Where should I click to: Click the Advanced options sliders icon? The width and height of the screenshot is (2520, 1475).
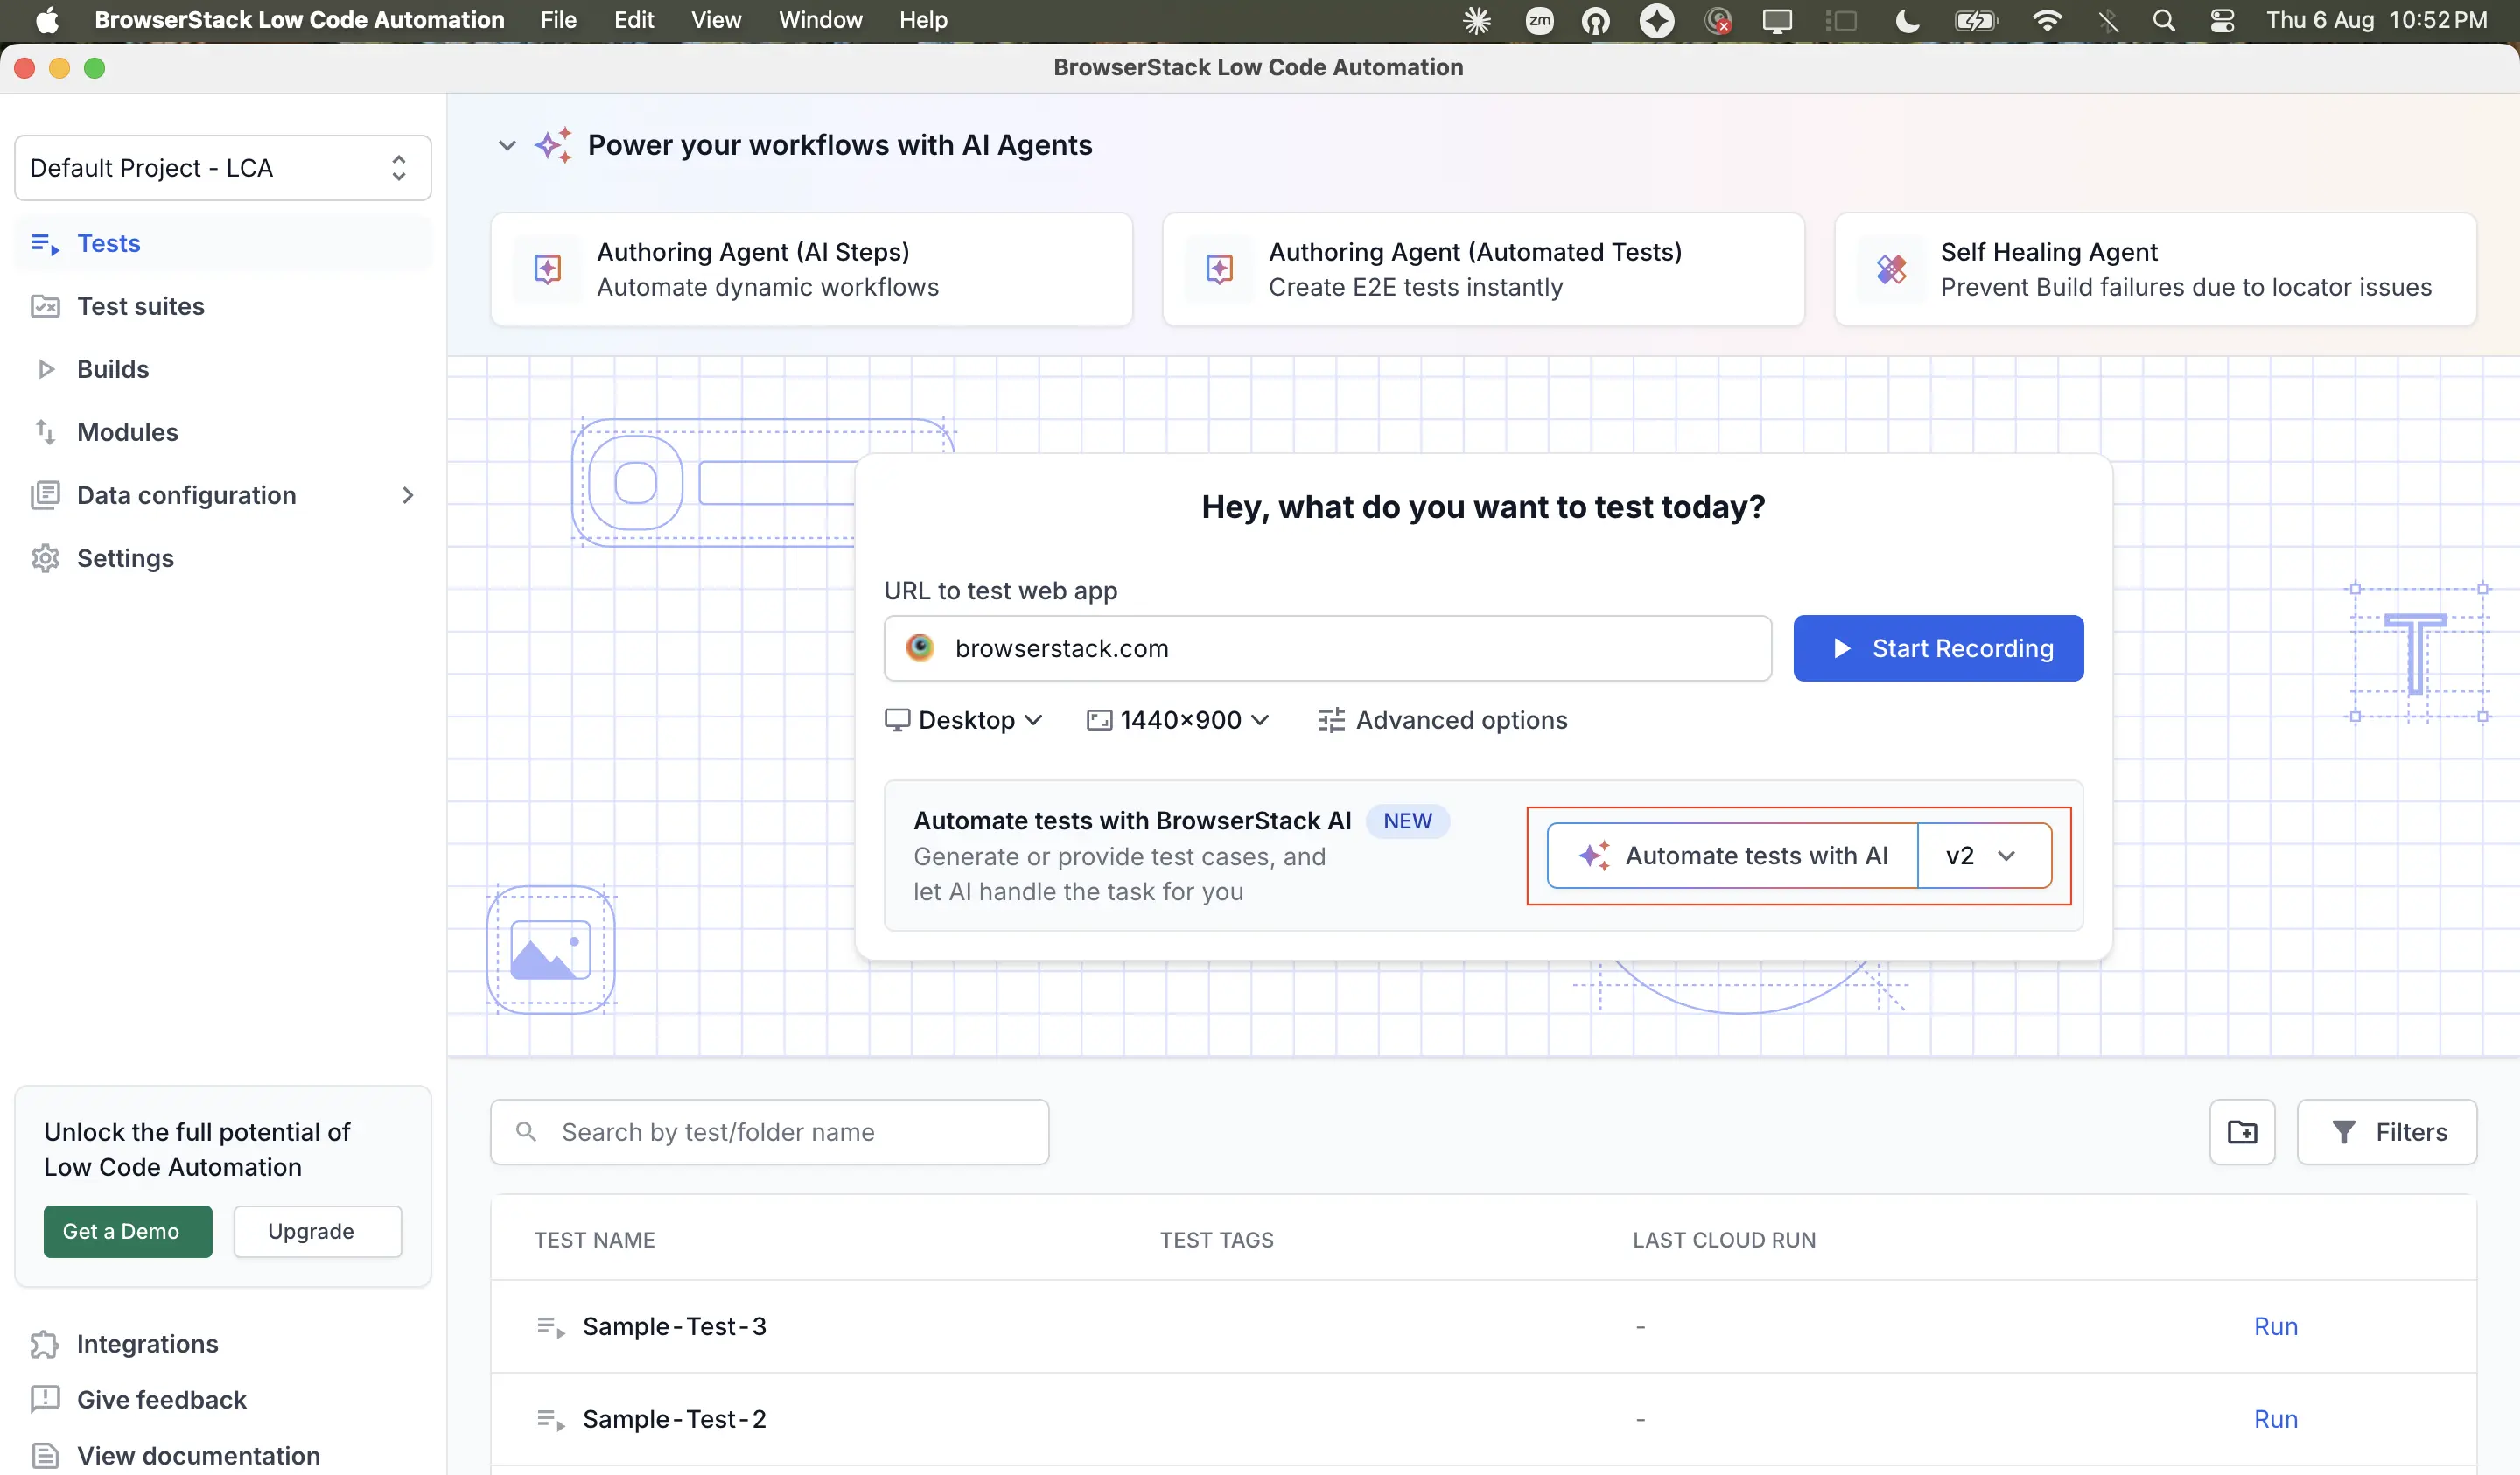click(1331, 720)
